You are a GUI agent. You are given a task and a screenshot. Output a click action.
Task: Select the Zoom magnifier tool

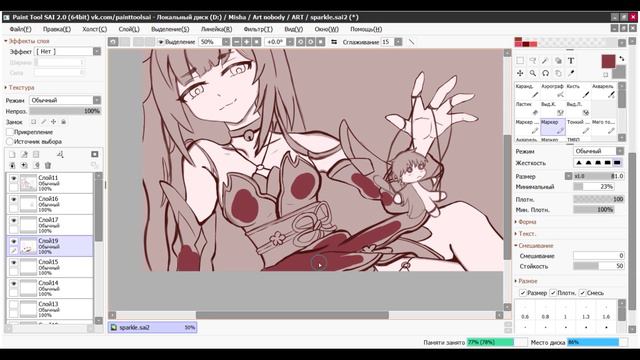tap(533, 73)
